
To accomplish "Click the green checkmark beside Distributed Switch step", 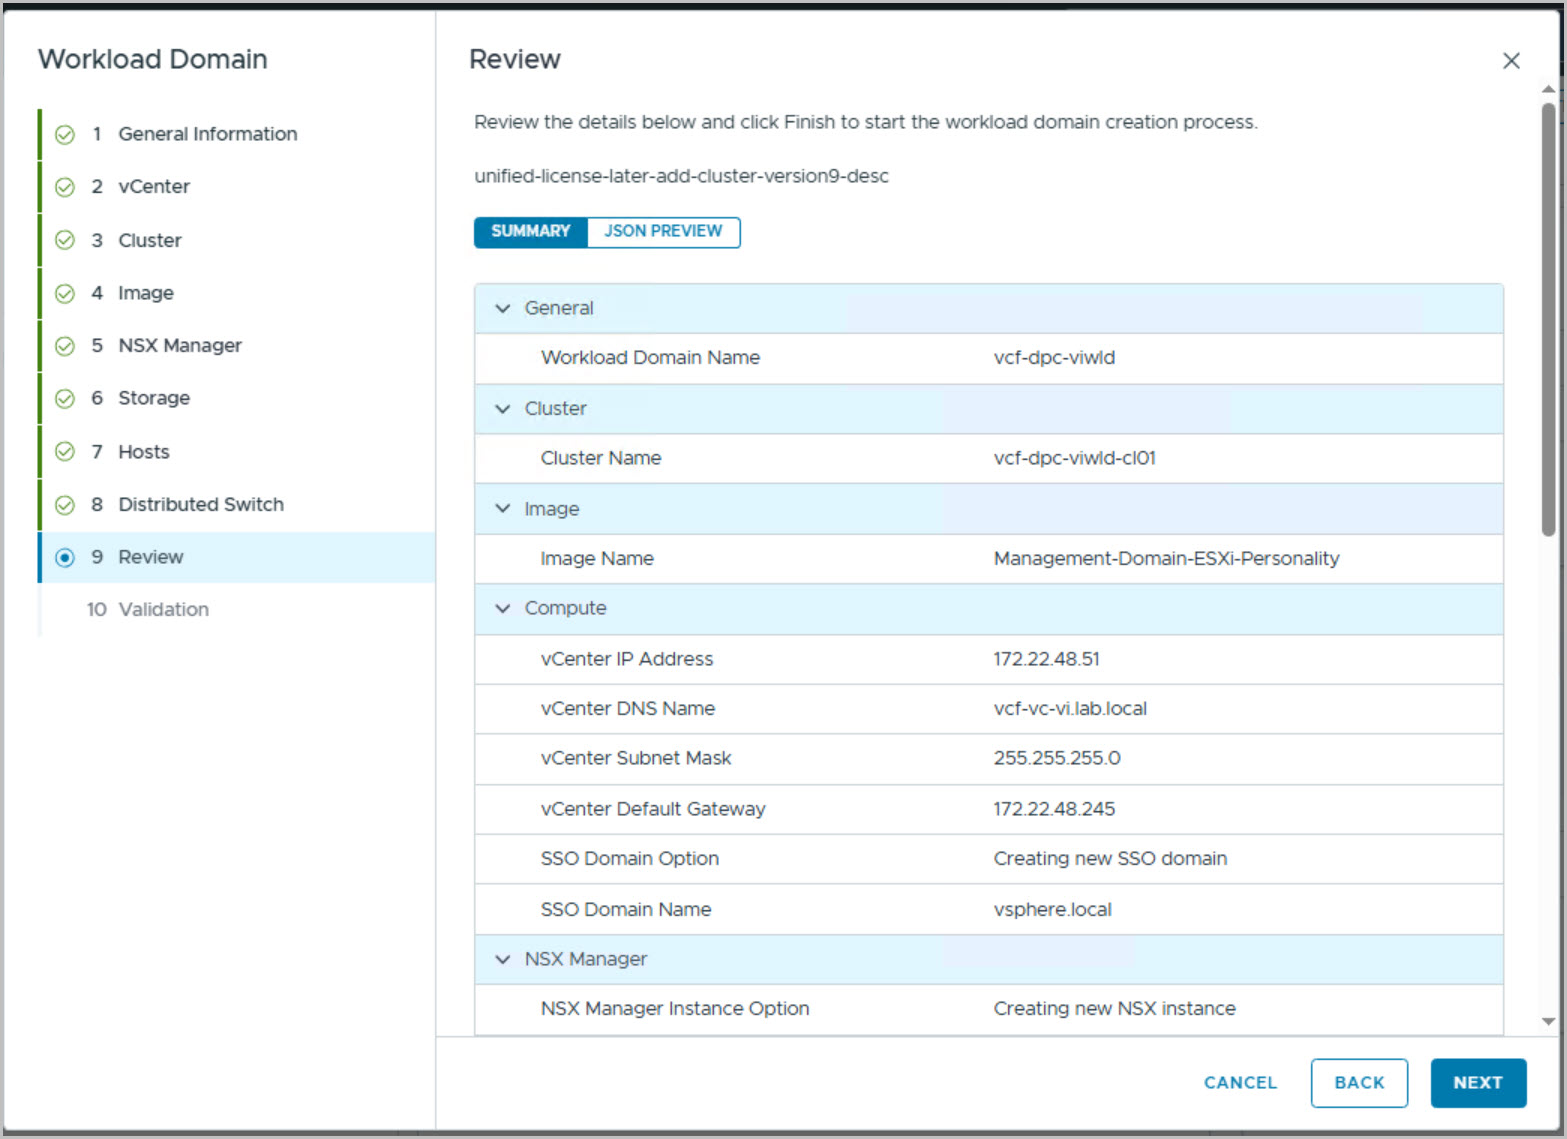I will 65,505.
